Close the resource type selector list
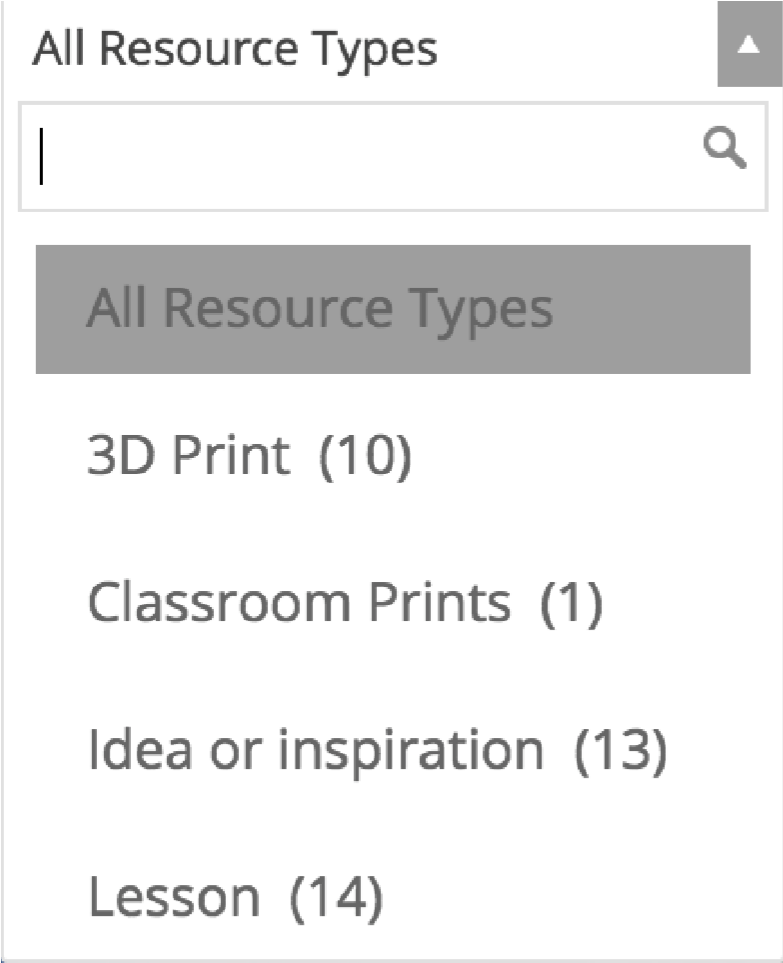Screen dimensions: 783x963 [749, 44]
